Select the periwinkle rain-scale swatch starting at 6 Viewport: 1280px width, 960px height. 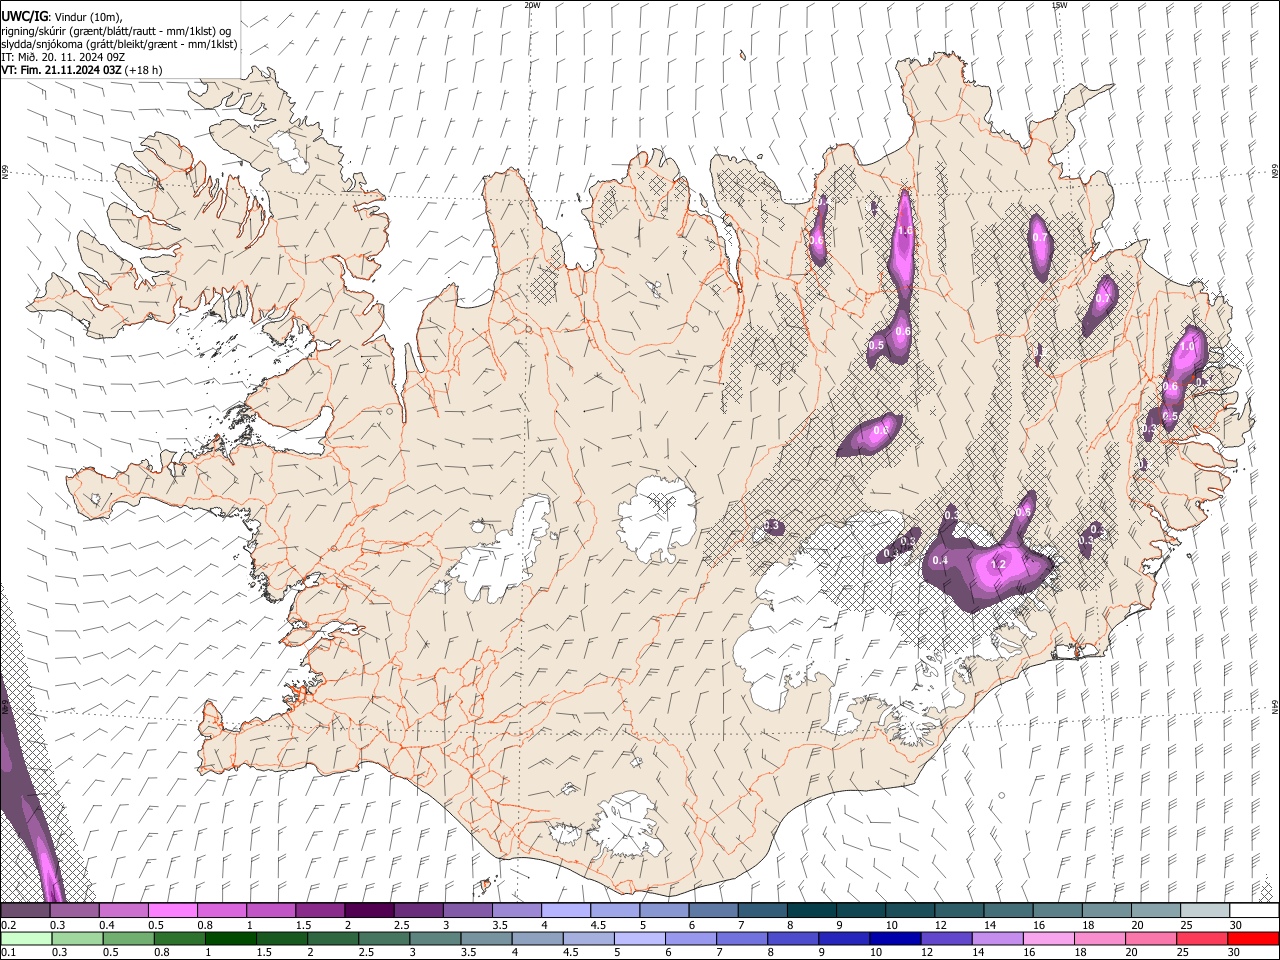coord(691,939)
